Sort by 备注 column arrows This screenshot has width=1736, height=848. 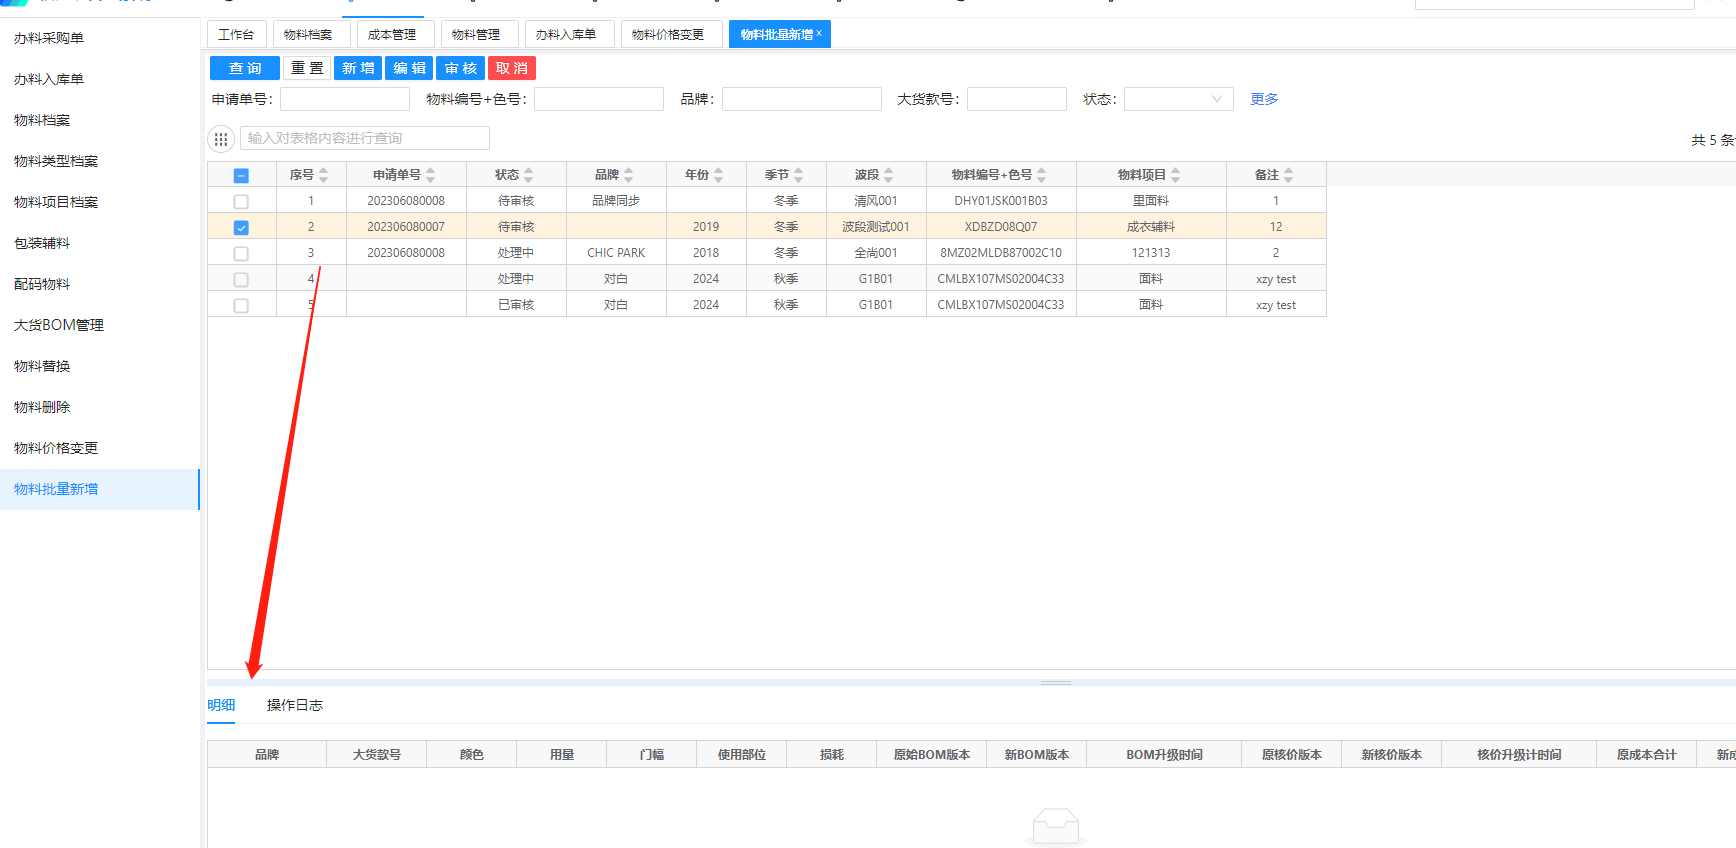[x=1288, y=175]
